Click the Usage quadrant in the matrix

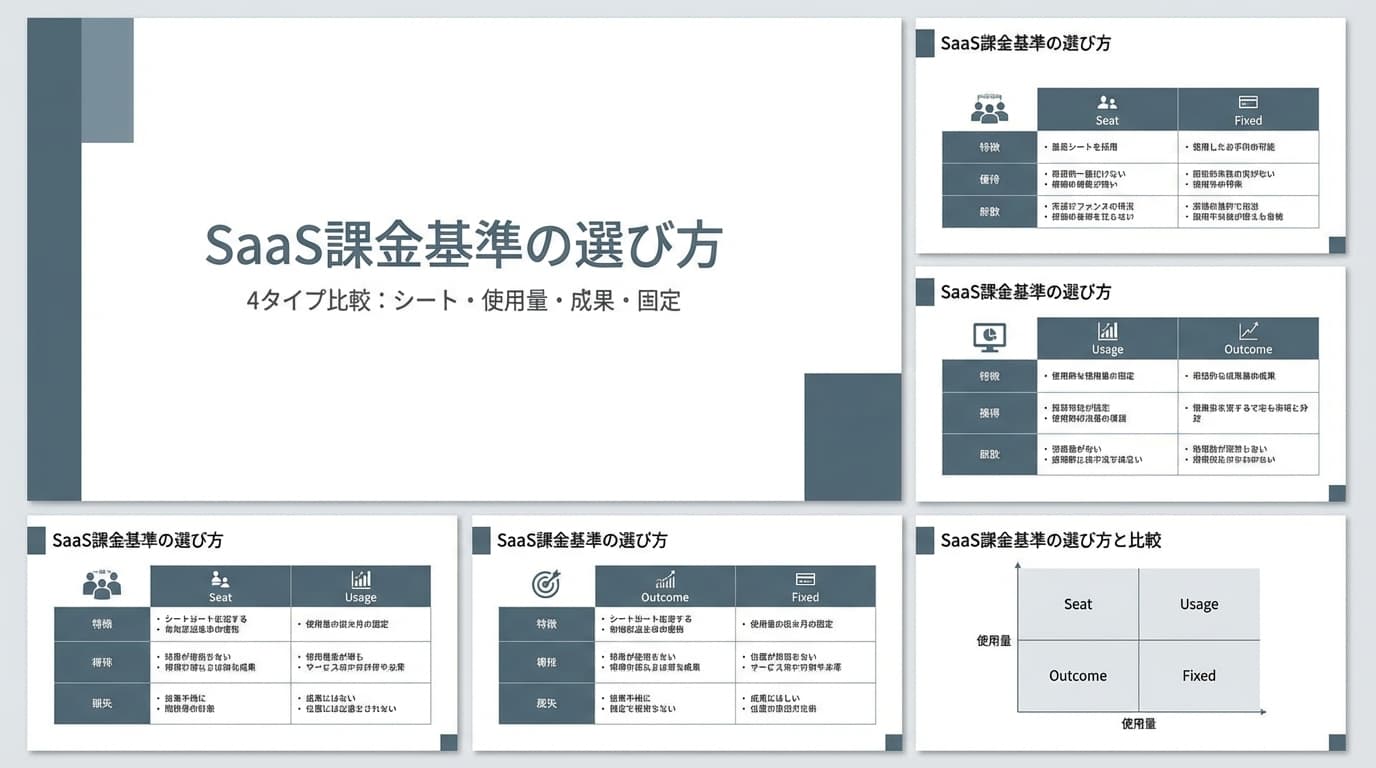(1200, 604)
